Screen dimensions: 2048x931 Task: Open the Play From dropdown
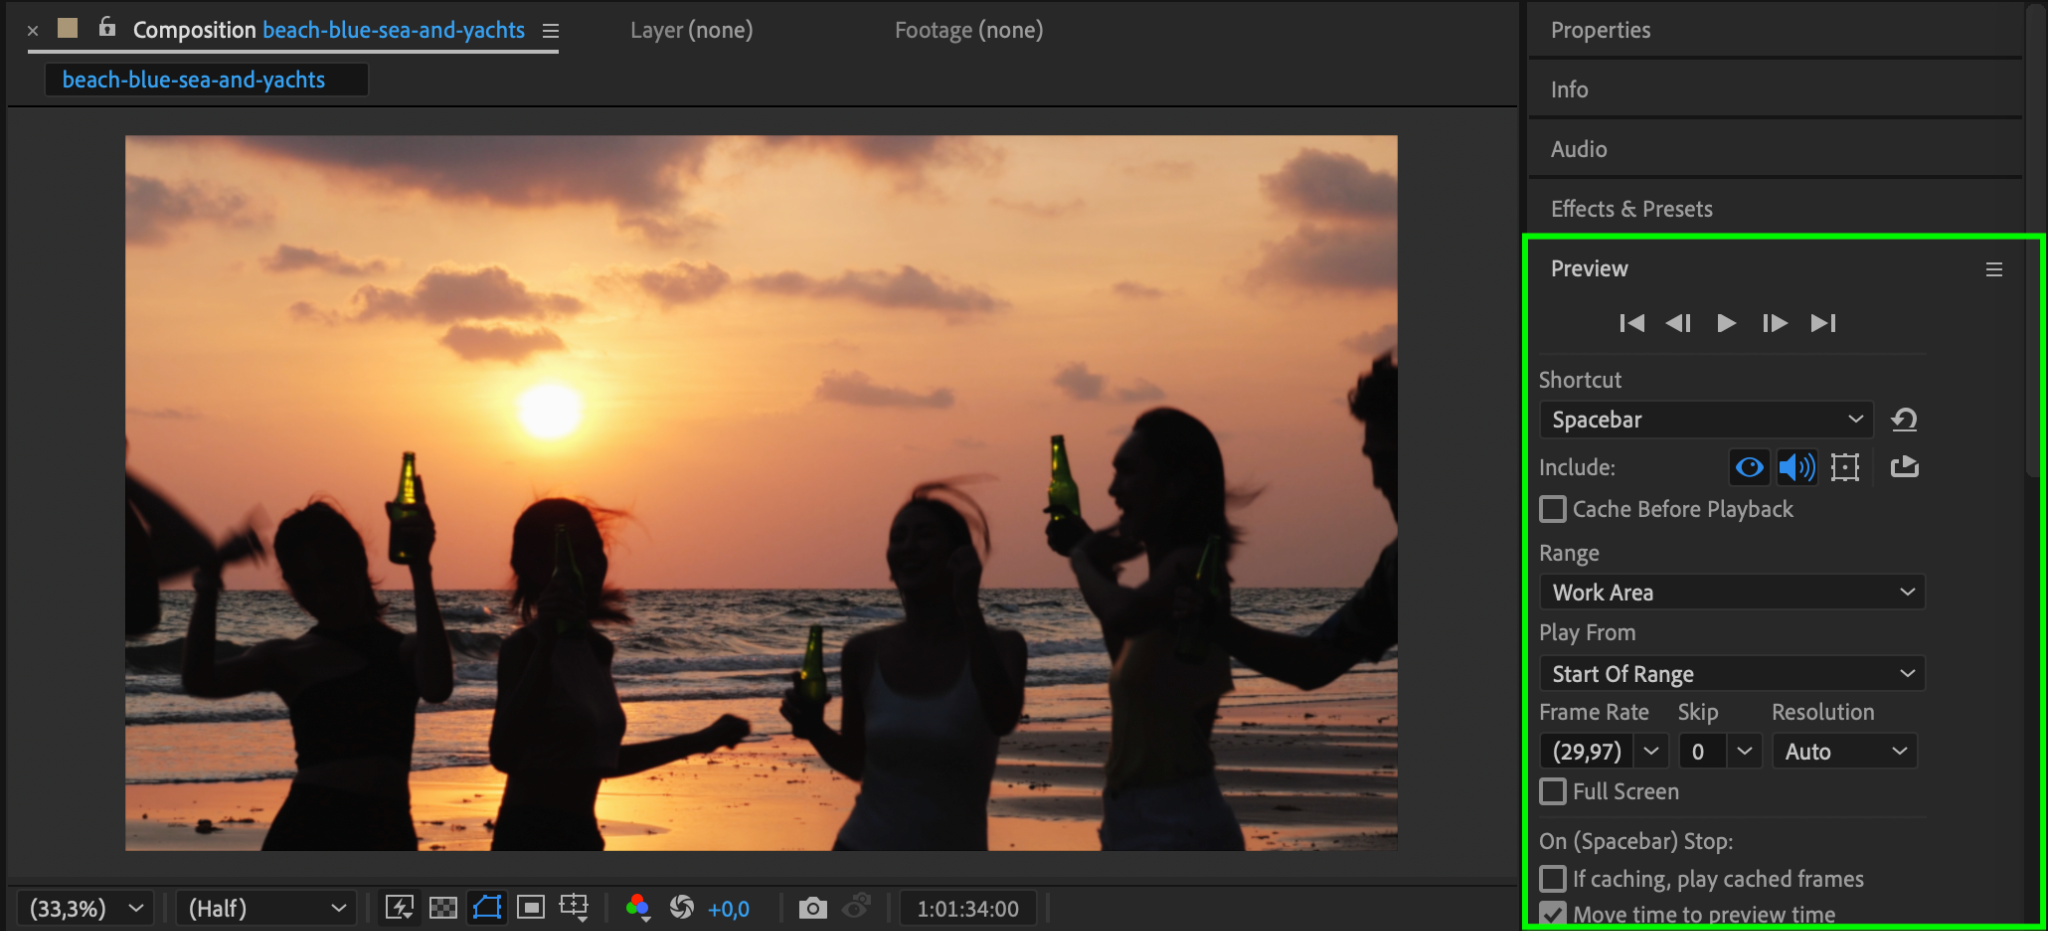click(x=1732, y=674)
